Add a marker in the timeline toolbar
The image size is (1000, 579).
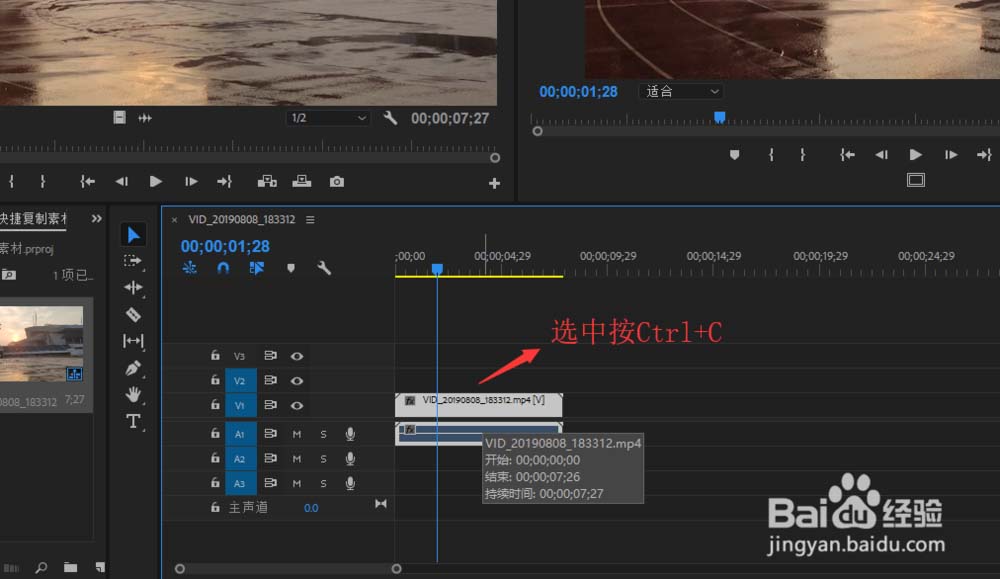(x=290, y=268)
